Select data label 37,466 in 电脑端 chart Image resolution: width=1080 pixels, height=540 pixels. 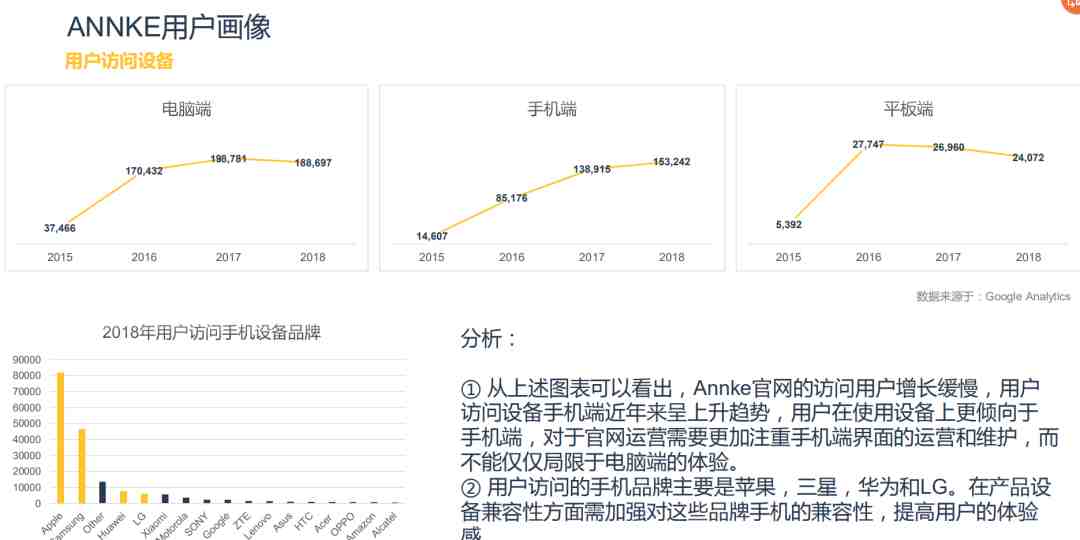(x=59, y=228)
